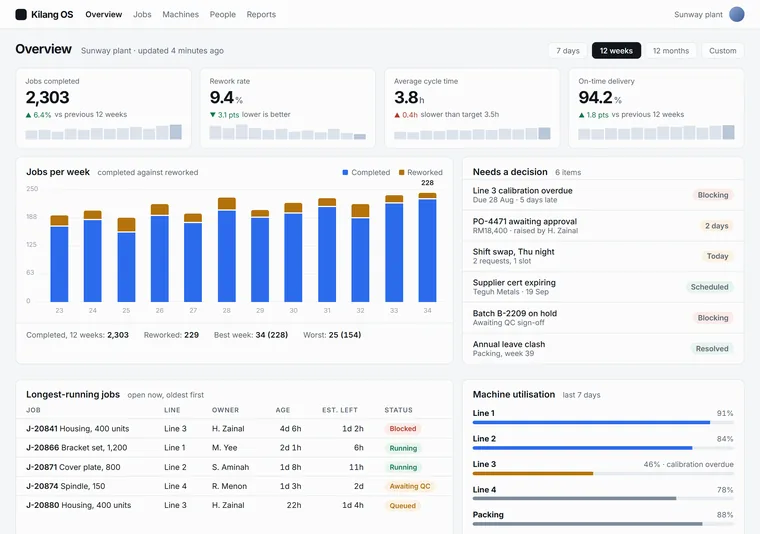Viewport: 760px width, 534px height.
Task: Open Line 3 calibration overdue item
Action: [x=603, y=195]
